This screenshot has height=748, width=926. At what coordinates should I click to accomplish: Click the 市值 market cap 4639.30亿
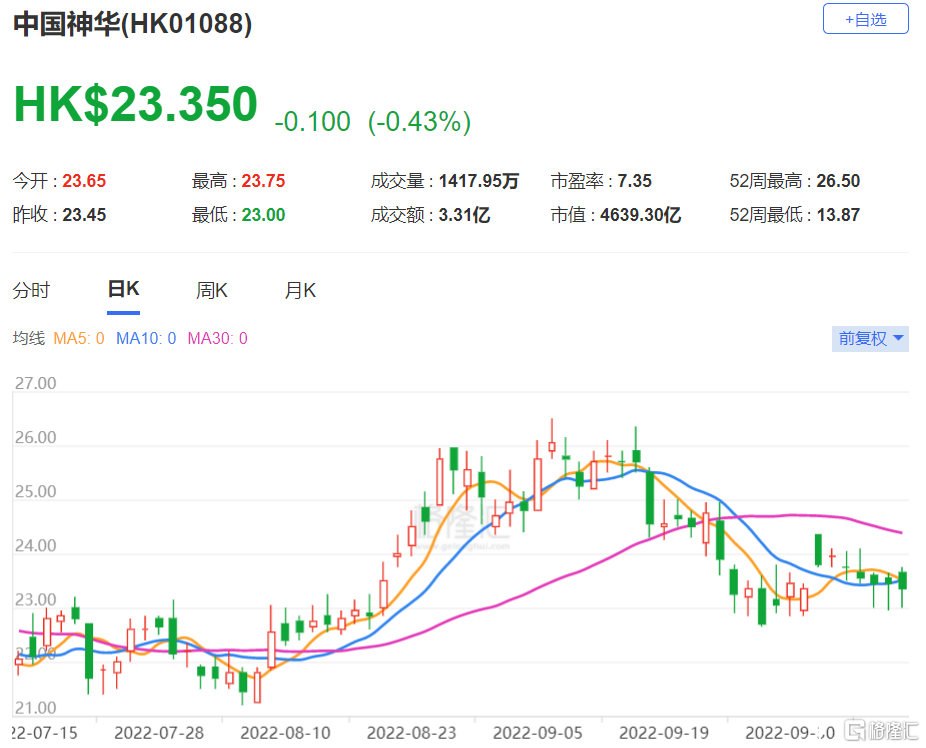click(x=641, y=215)
